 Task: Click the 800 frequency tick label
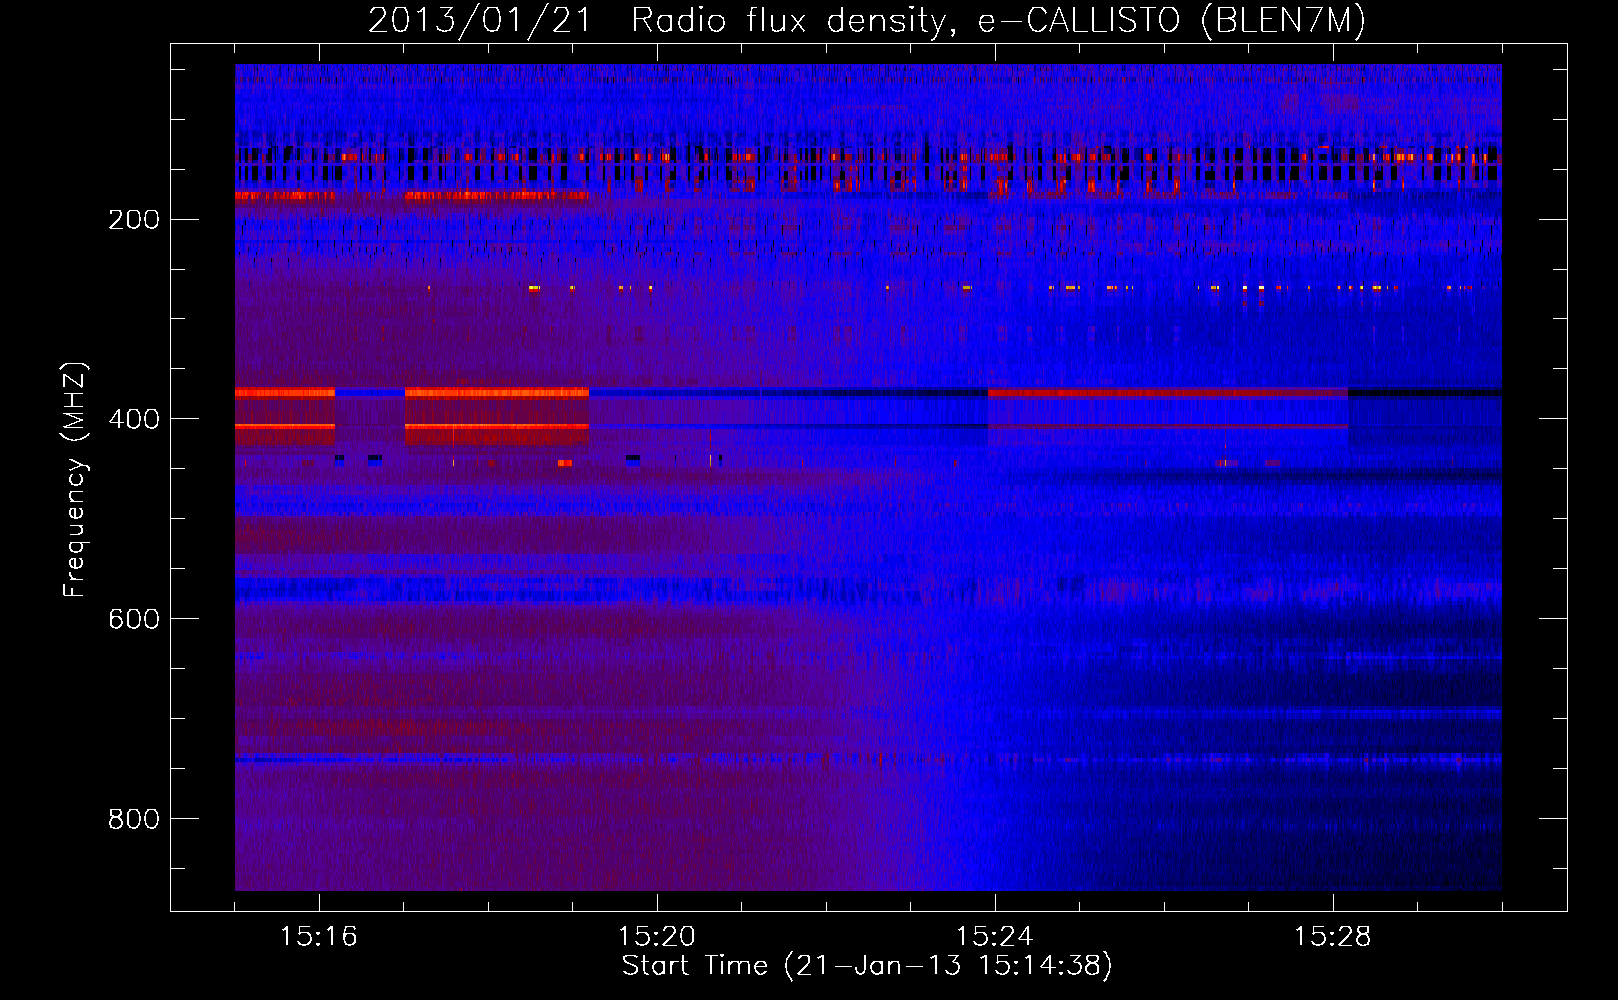click(134, 820)
